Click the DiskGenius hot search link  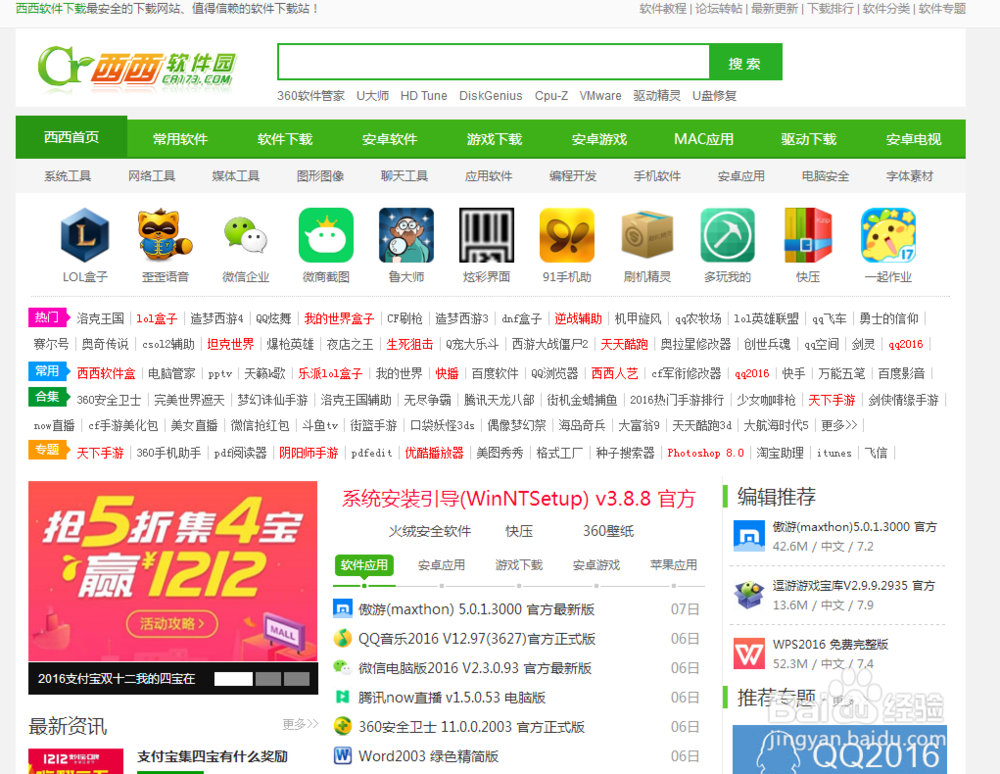[490, 96]
